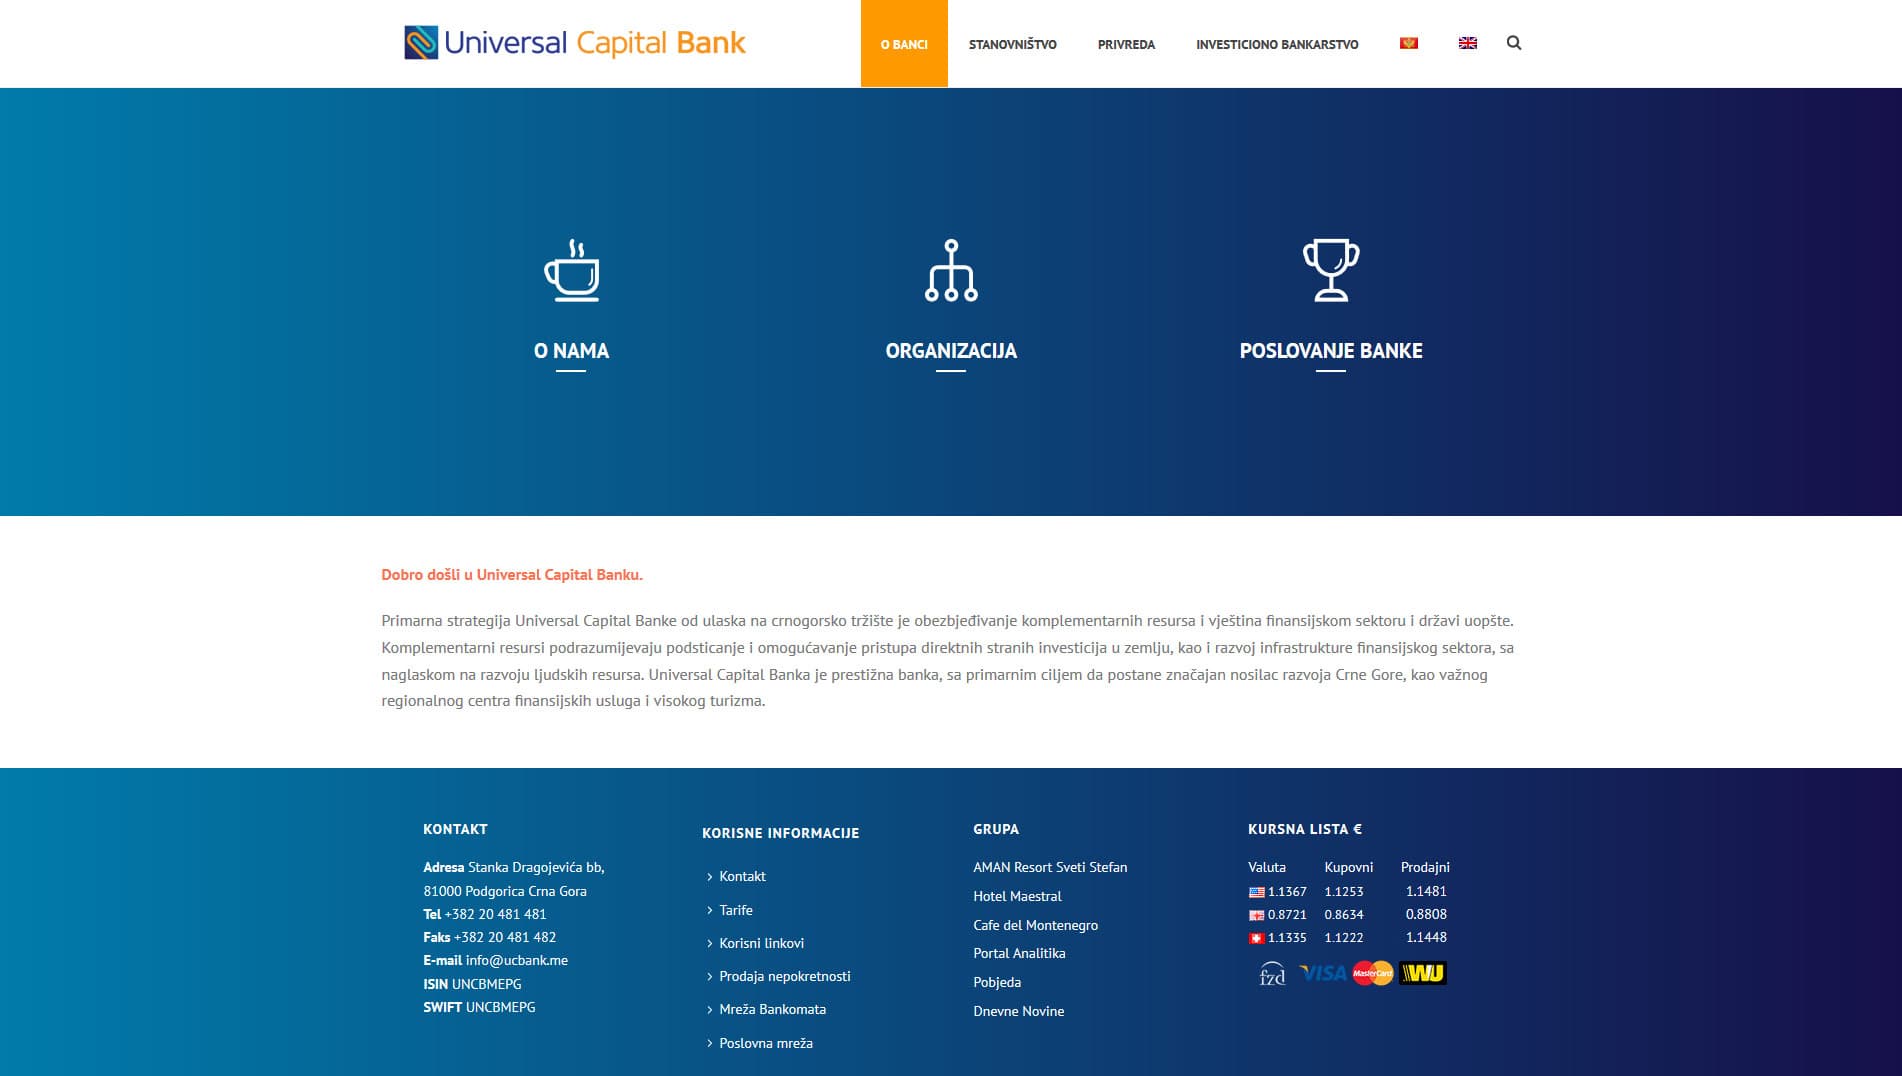Click the coffee cup icon above O NAMA
This screenshot has height=1076, width=1902.
click(x=571, y=270)
